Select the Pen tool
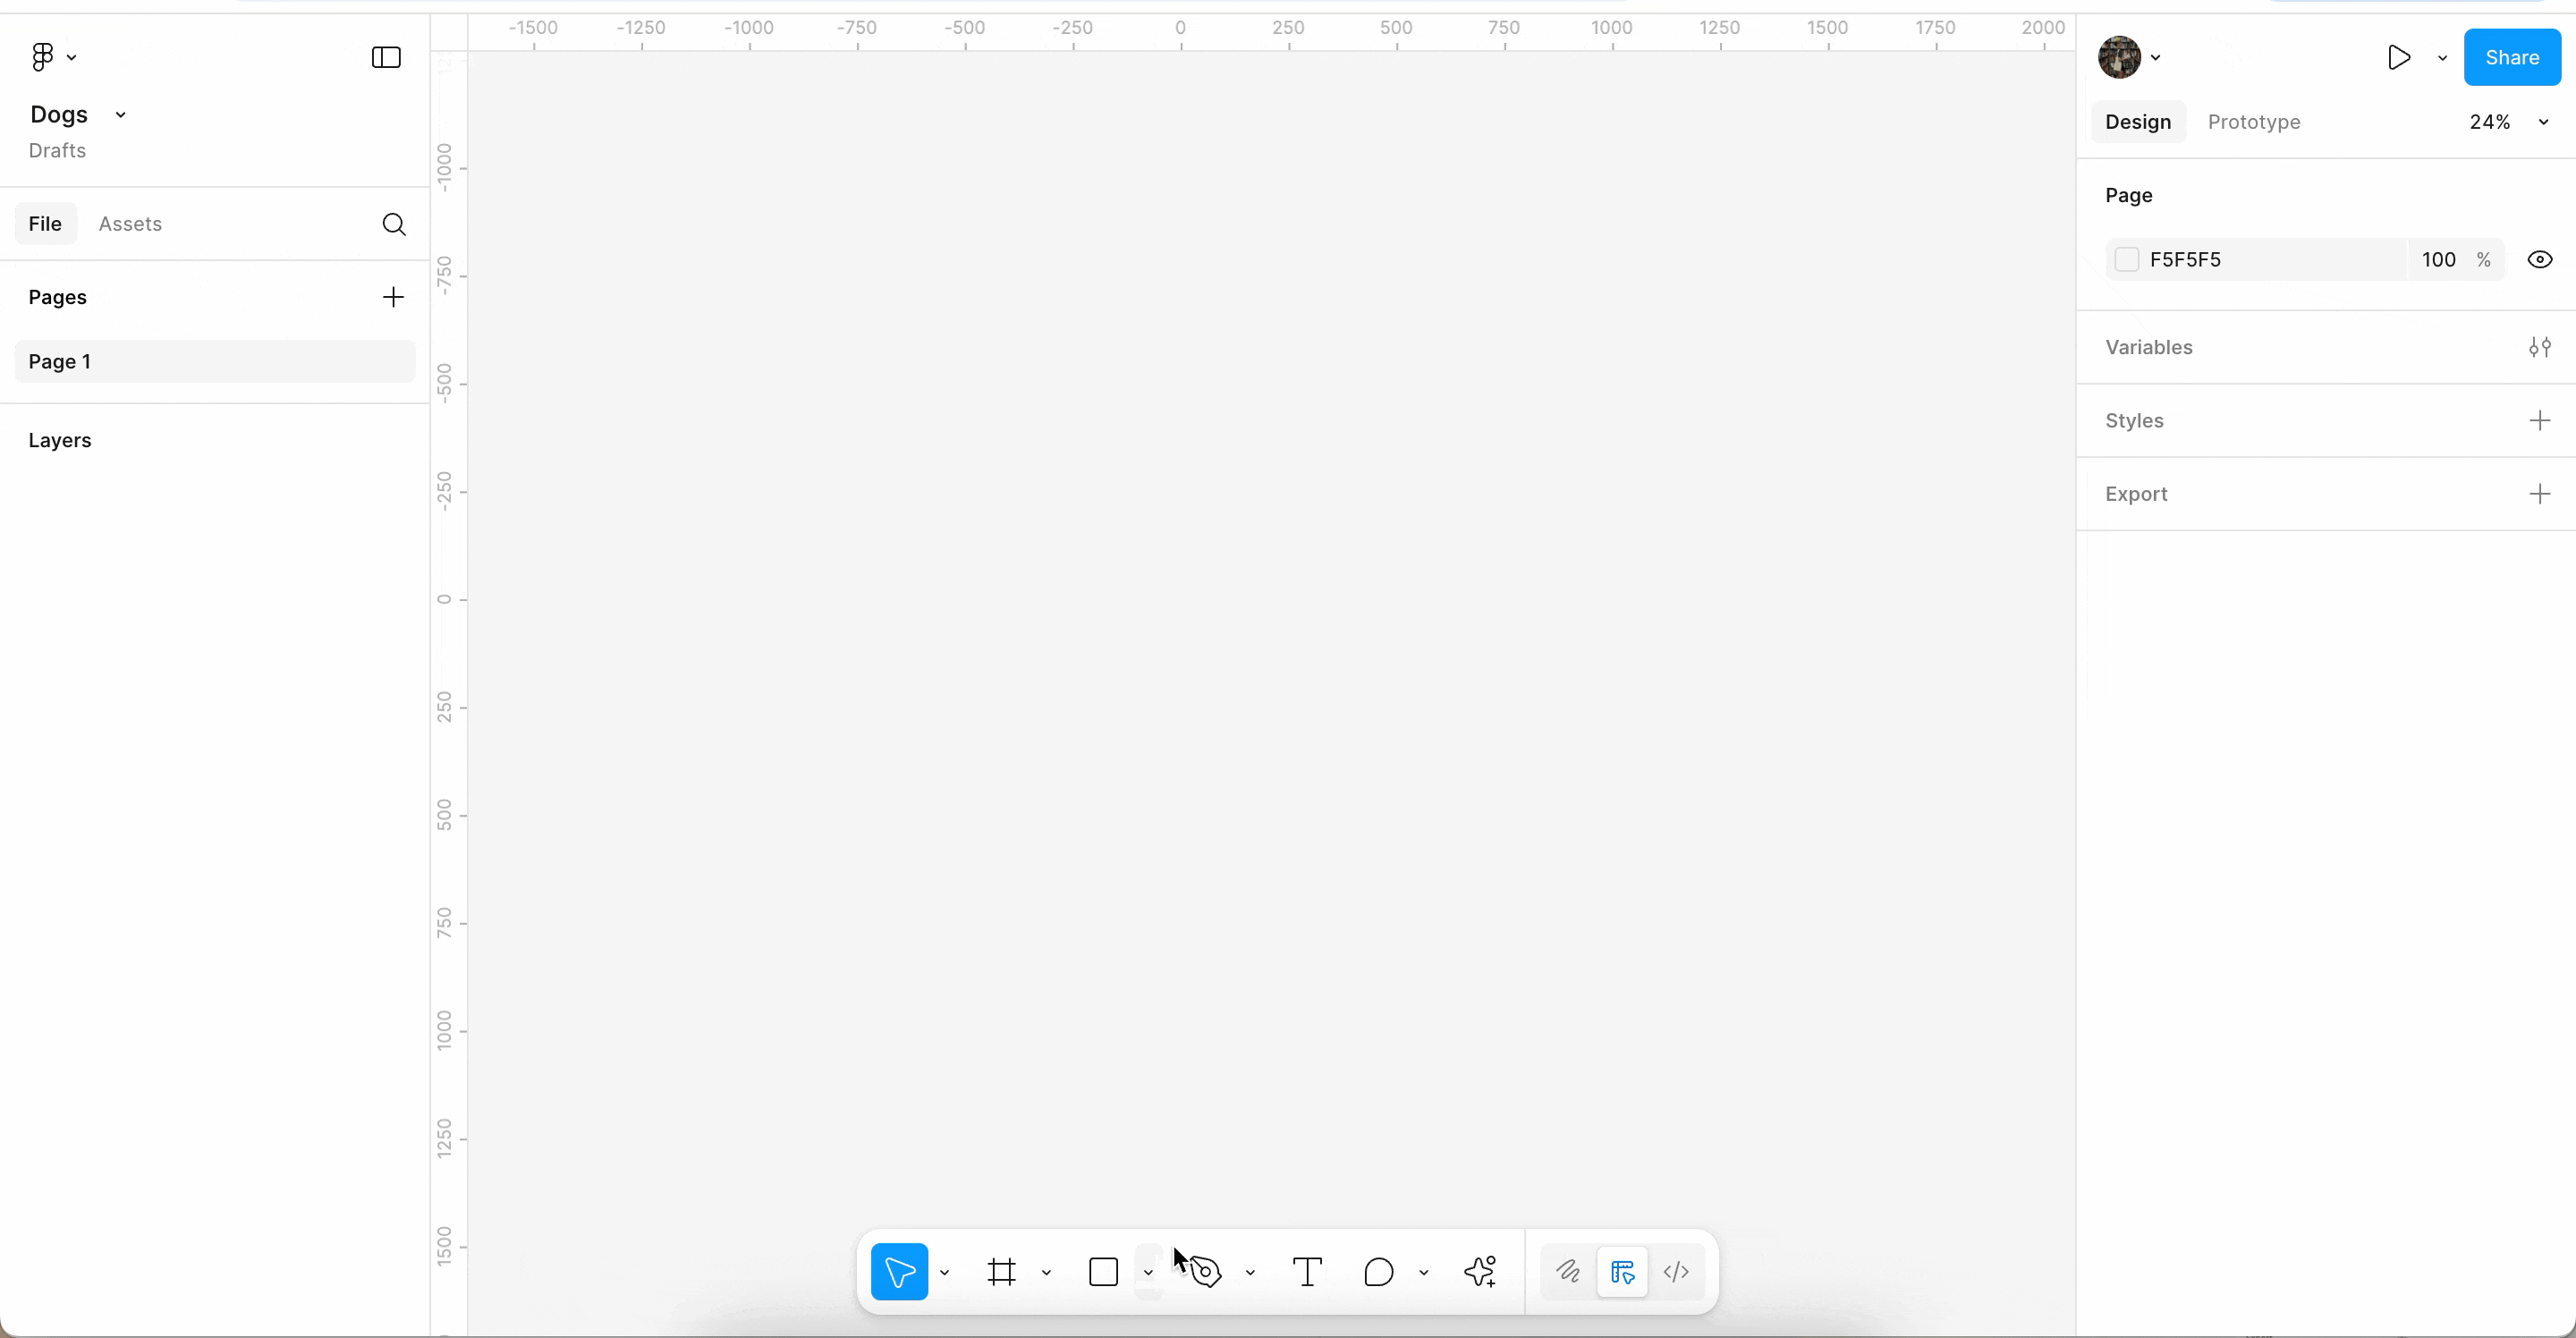 pyautogui.click(x=1206, y=1272)
